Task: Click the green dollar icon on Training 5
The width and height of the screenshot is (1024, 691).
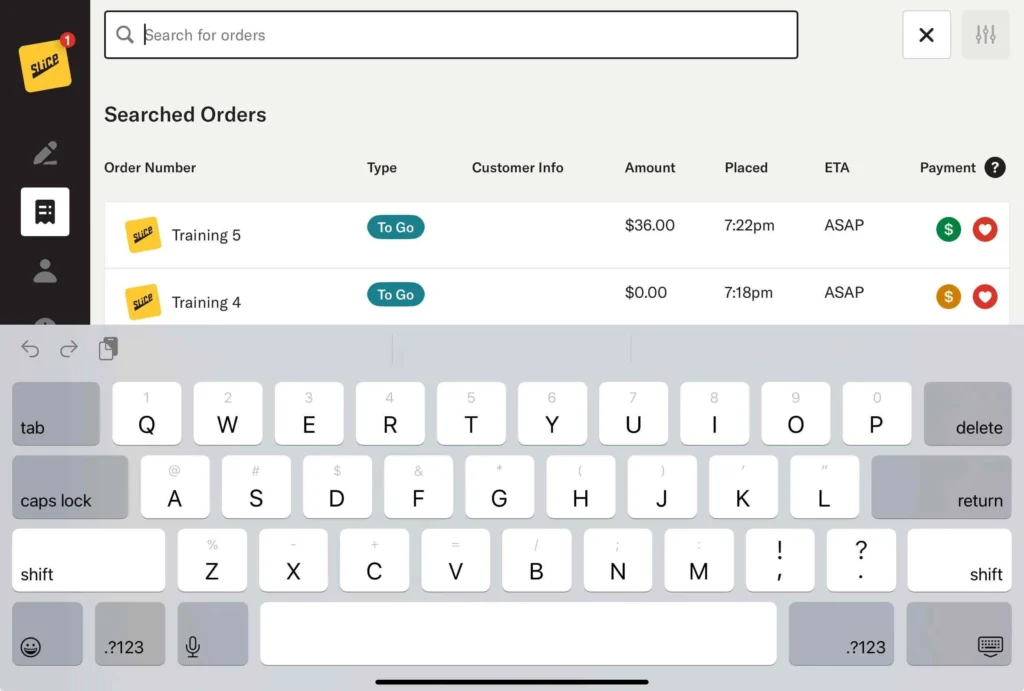Action: pyautogui.click(x=948, y=230)
